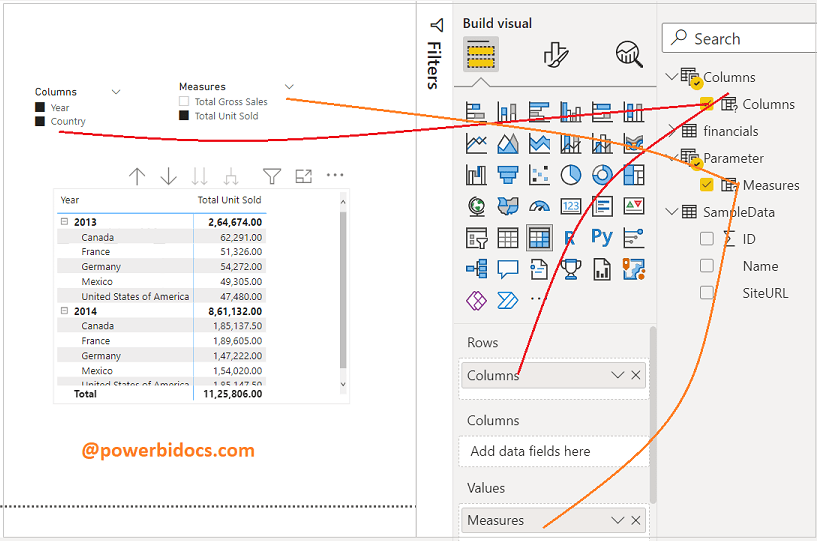
Task: Choose the donut chart visual
Action: pos(602,175)
